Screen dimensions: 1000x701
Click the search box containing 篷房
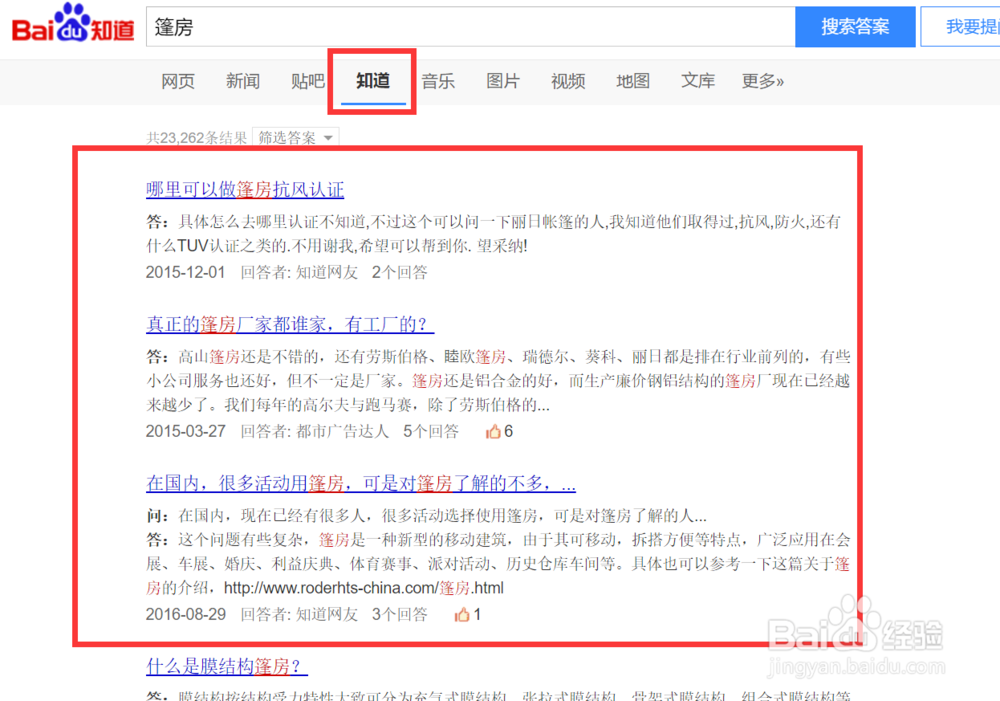click(x=471, y=27)
